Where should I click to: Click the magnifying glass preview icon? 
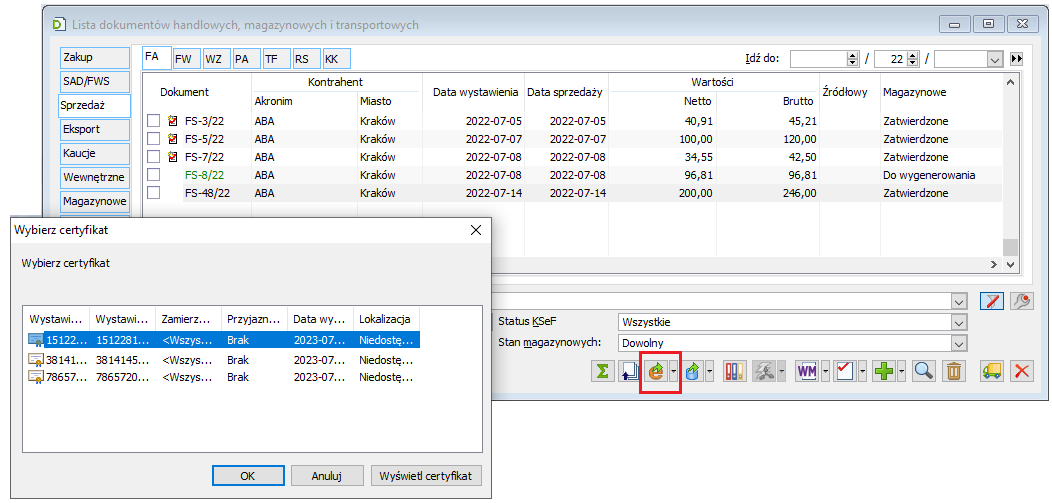pyautogui.click(x=924, y=371)
